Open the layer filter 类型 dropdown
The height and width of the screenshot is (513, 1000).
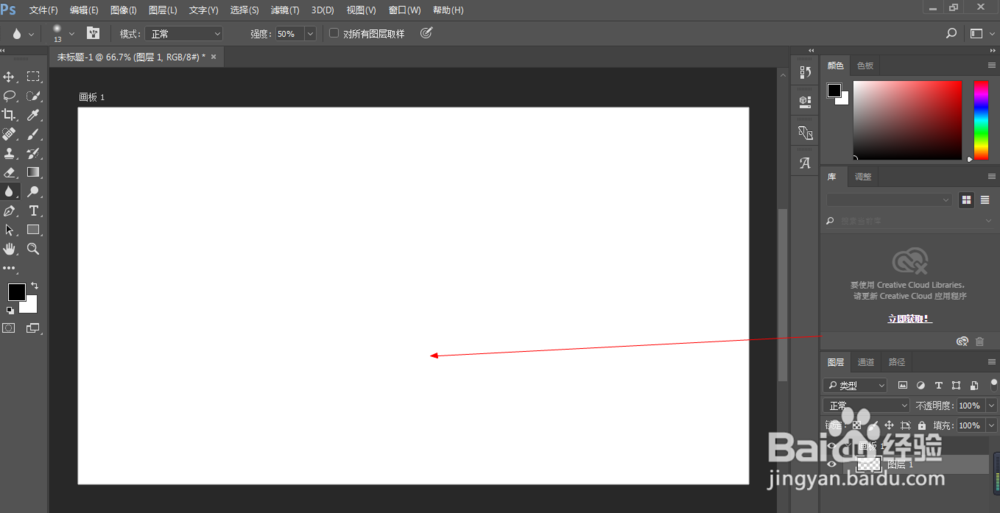click(x=855, y=385)
